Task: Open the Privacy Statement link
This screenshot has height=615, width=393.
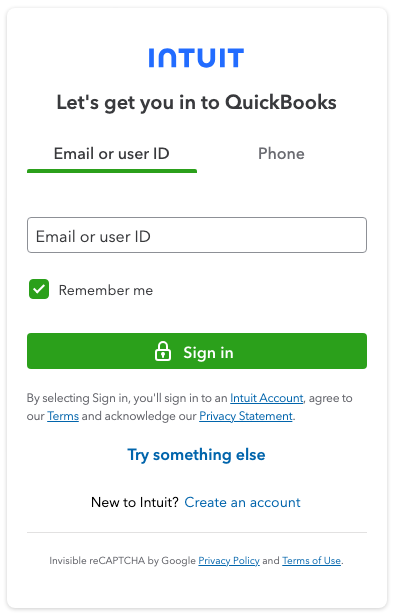Action: 246,416
